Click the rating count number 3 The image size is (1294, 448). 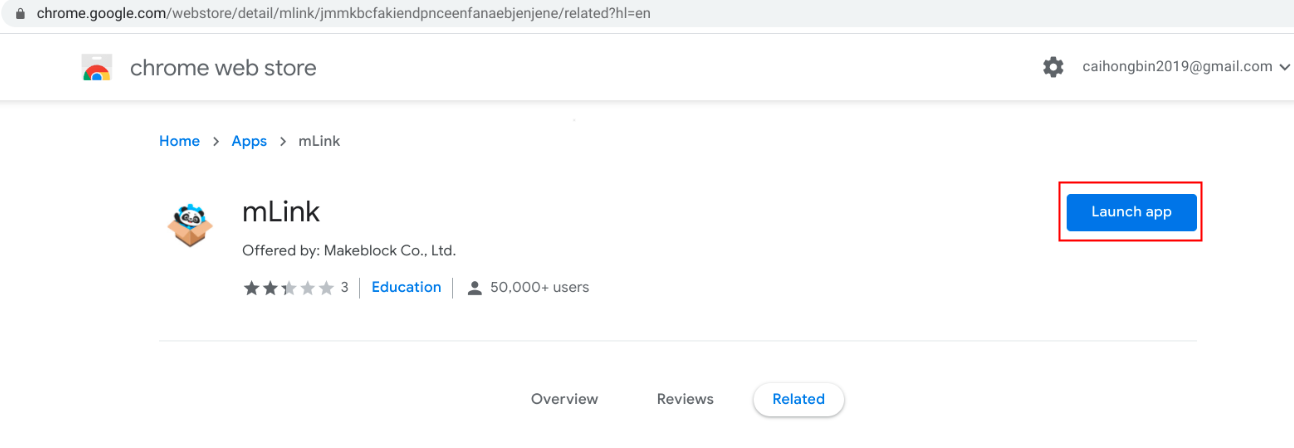[x=344, y=288]
